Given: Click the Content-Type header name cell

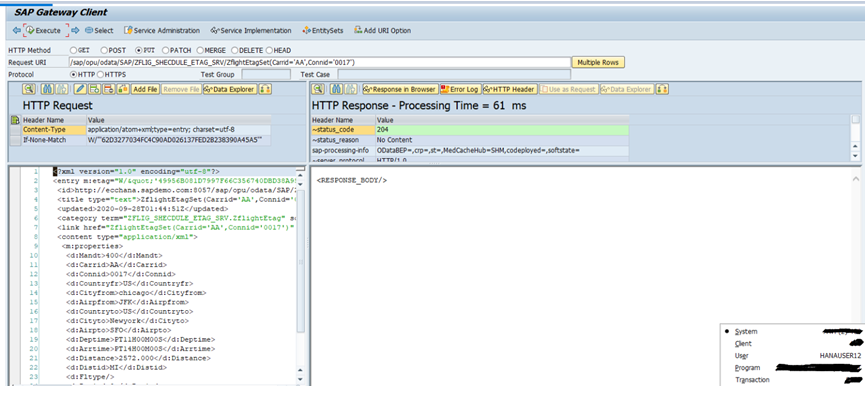Looking at the screenshot, I should 54,130.
